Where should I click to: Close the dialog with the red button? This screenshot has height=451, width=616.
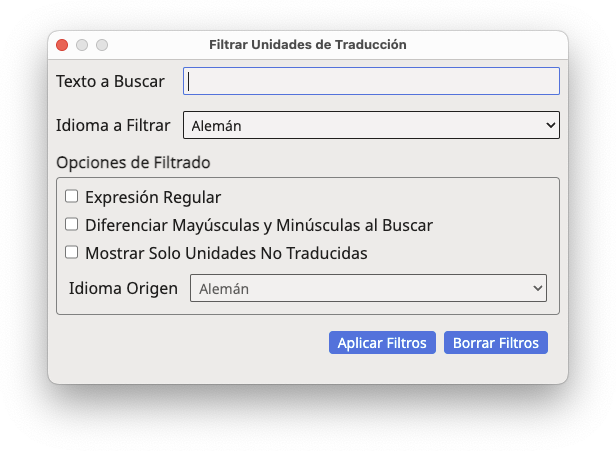pos(62,45)
